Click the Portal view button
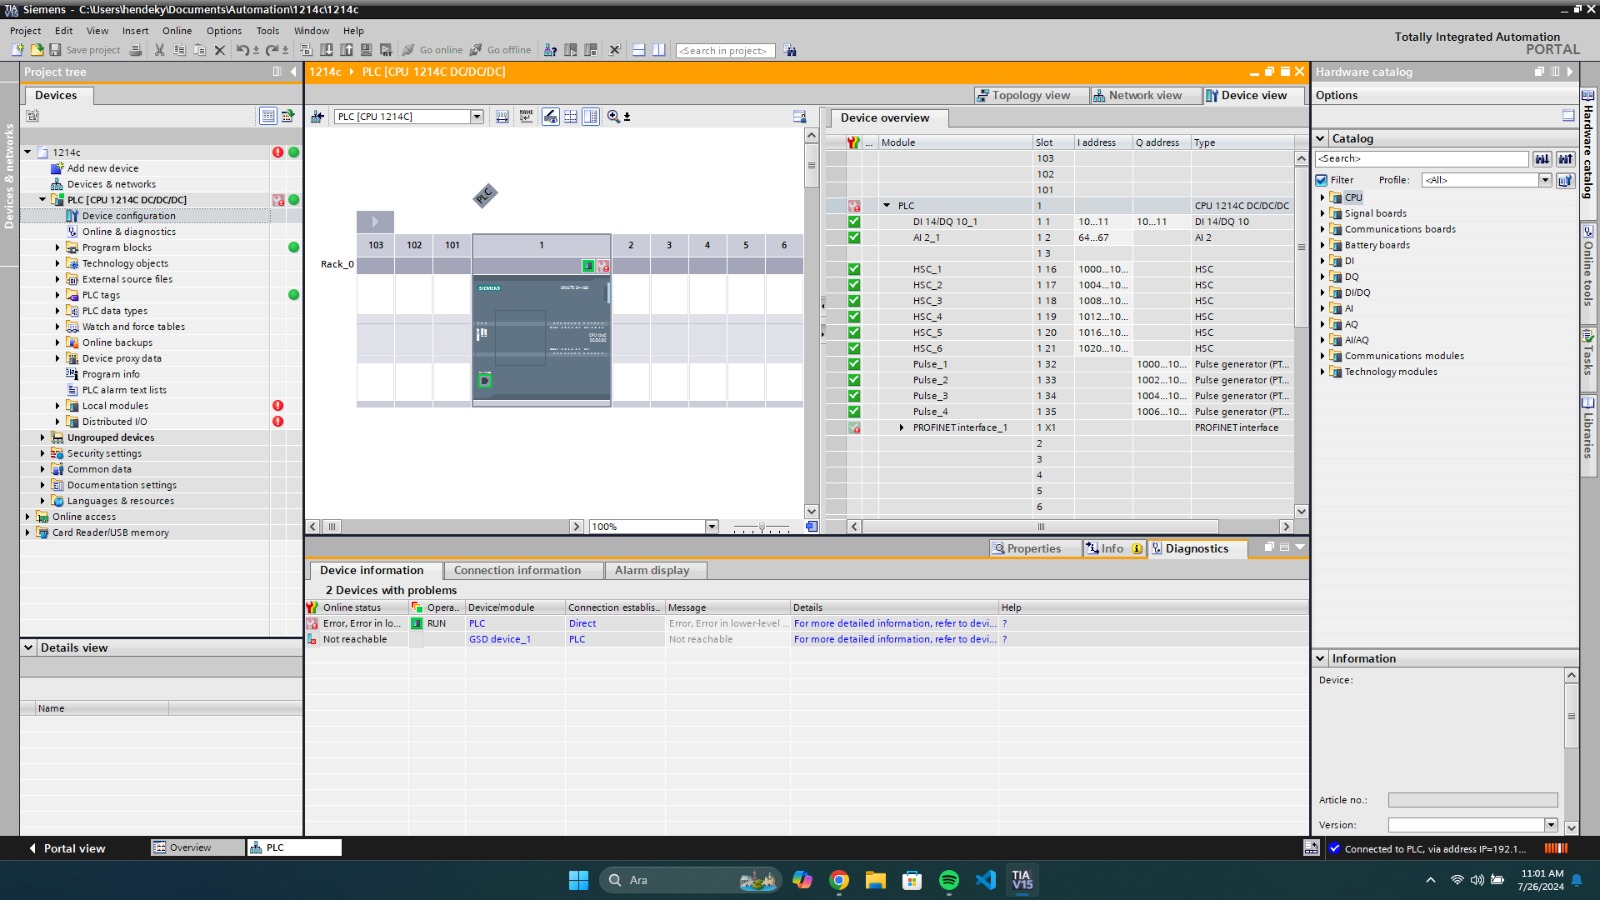The height and width of the screenshot is (900, 1600). pyautogui.click(x=67, y=848)
